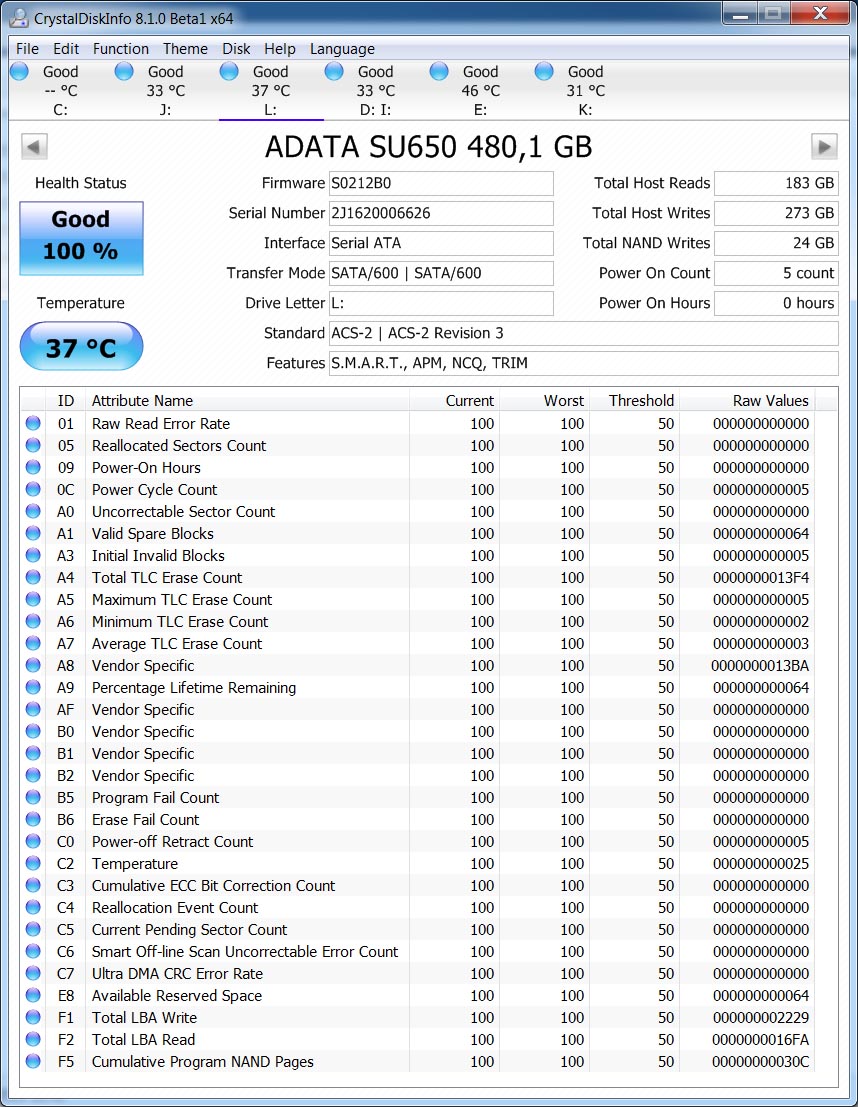The height and width of the screenshot is (1107, 858).
Task: Select the Power-off Retract Count row text
Action: (172, 842)
